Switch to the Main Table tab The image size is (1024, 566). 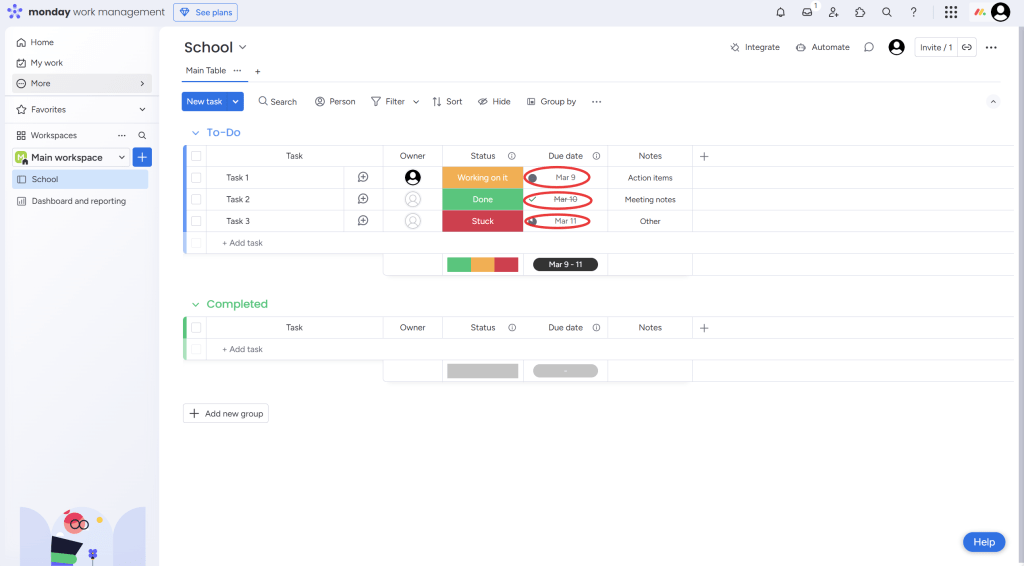pyautogui.click(x=206, y=71)
